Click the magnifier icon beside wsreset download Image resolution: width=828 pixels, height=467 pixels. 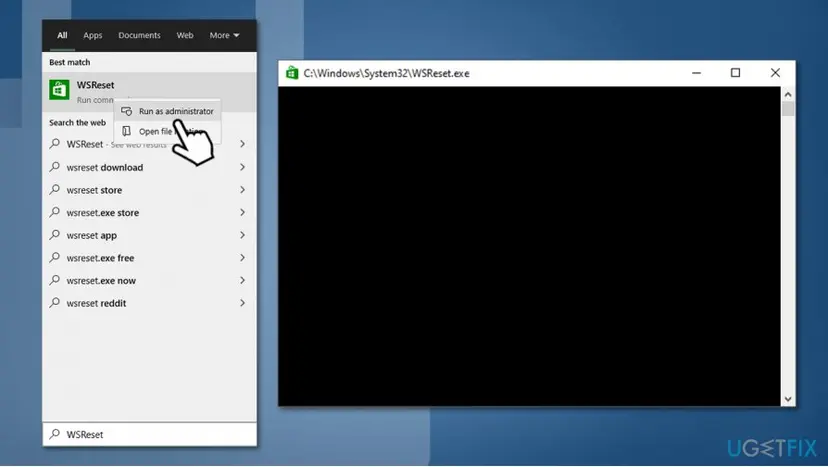[54, 167]
